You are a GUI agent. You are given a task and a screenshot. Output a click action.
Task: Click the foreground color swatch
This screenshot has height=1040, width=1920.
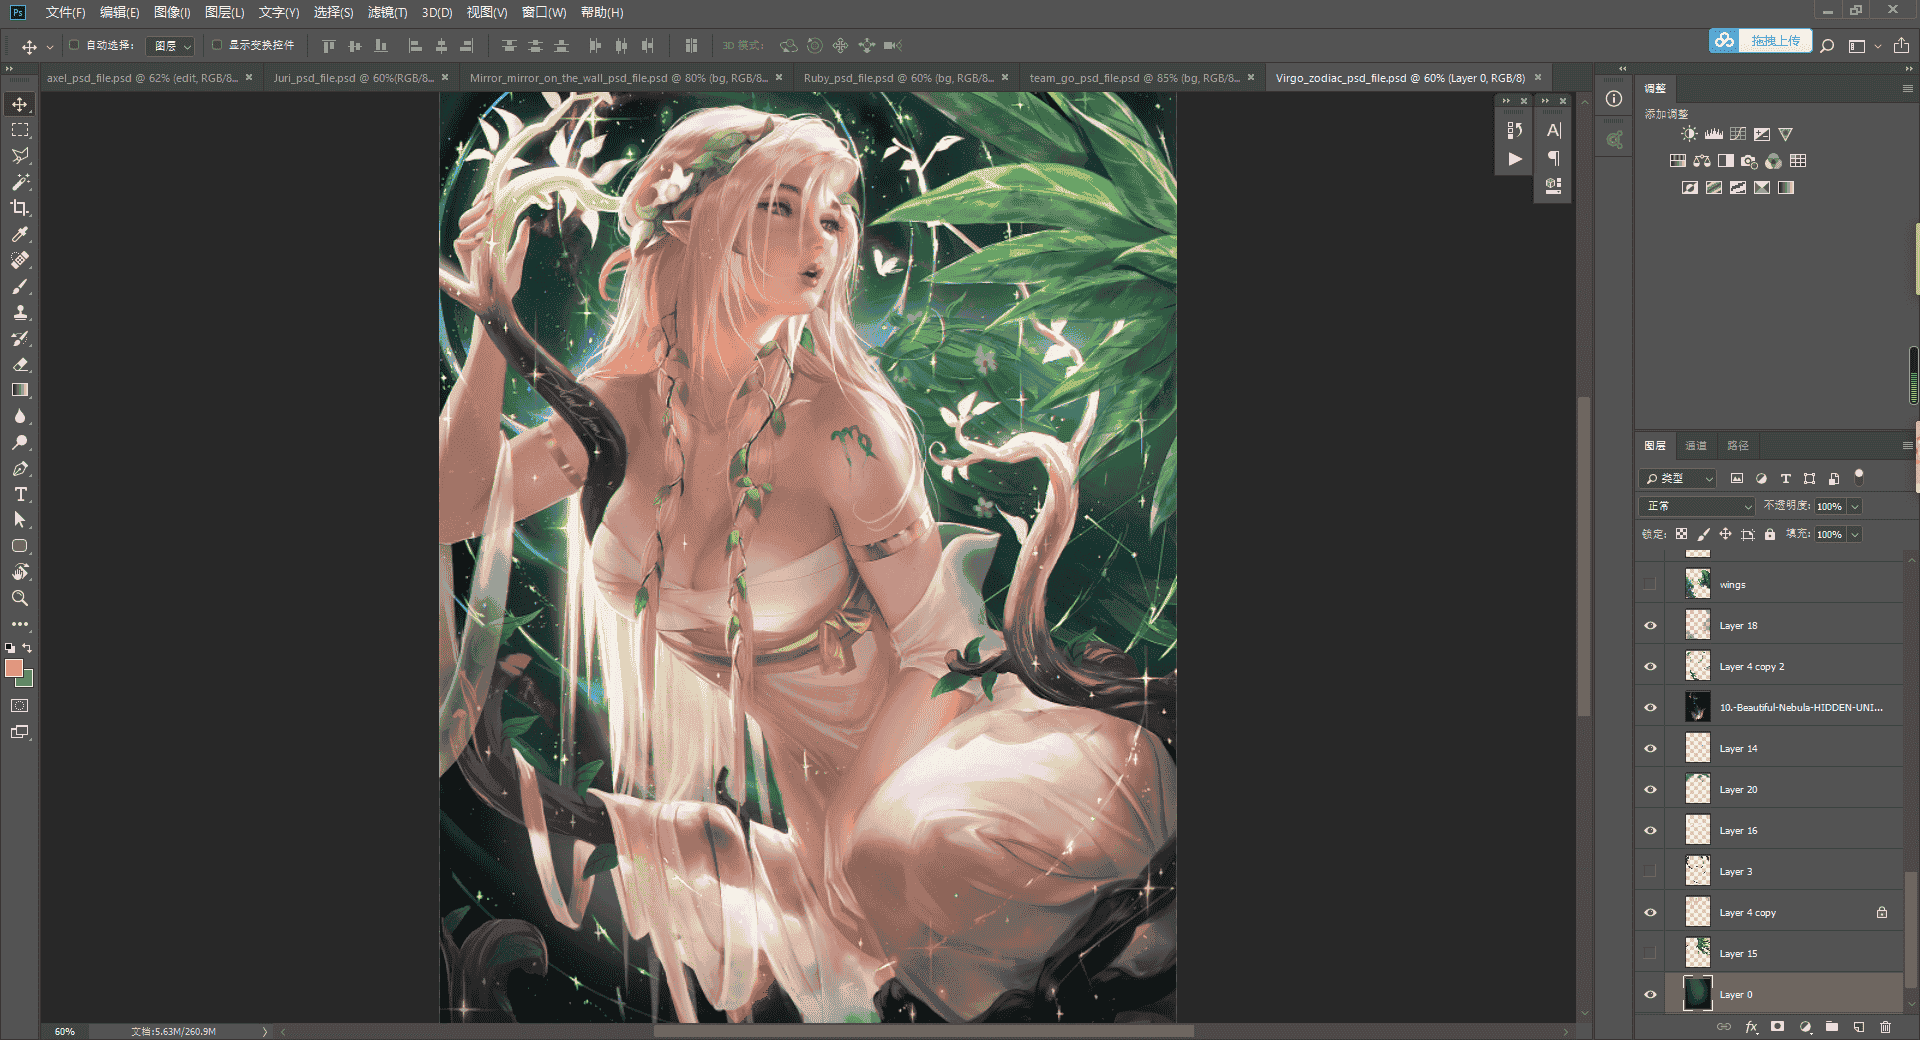click(13, 668)
